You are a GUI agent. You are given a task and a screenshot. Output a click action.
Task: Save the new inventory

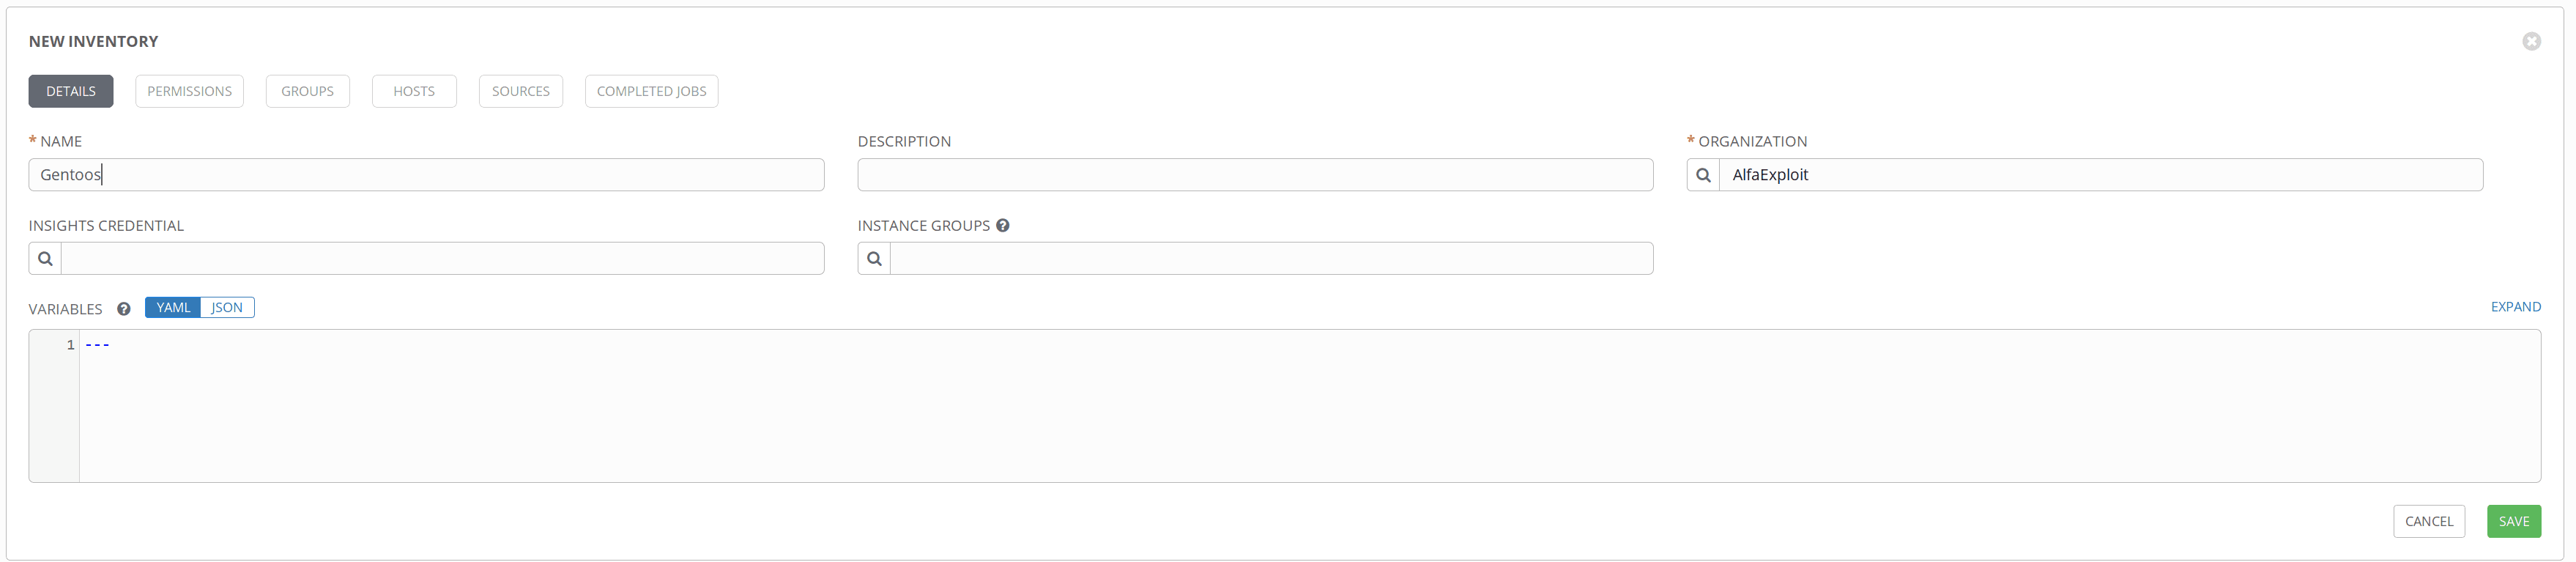click(x=2513, y=522)
